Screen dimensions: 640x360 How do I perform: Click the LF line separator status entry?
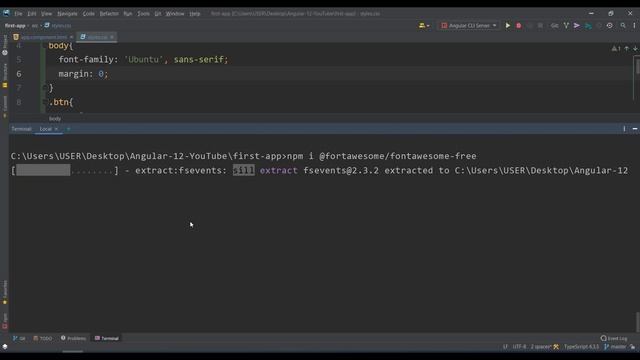(x=505, y=347)
